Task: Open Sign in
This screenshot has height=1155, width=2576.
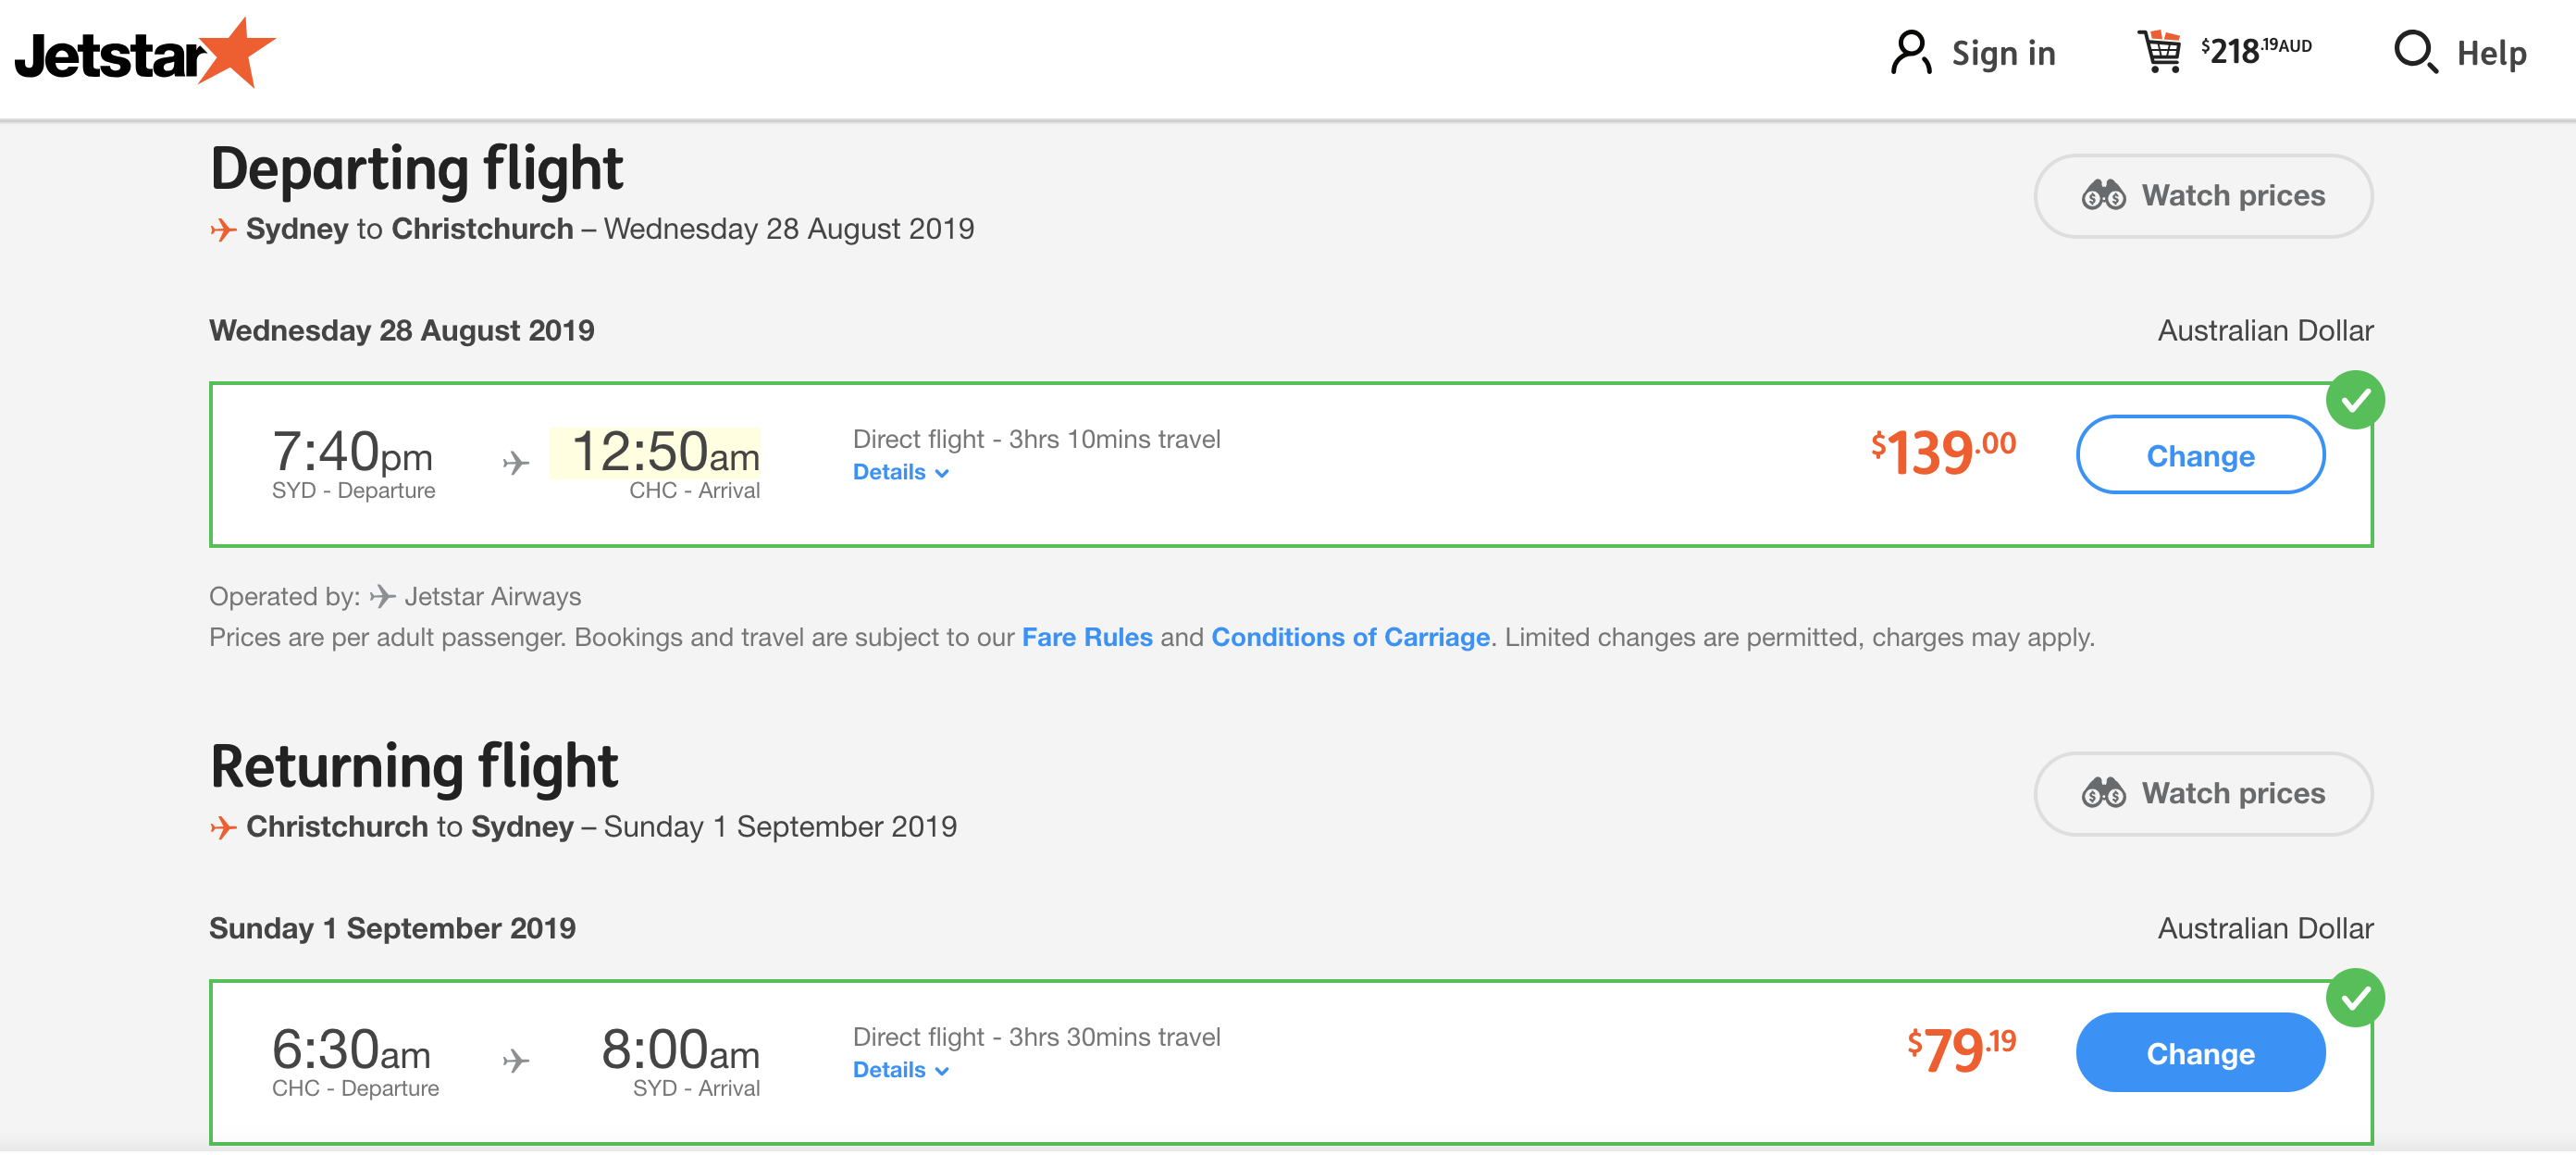Action: [x=1972, y=53]
